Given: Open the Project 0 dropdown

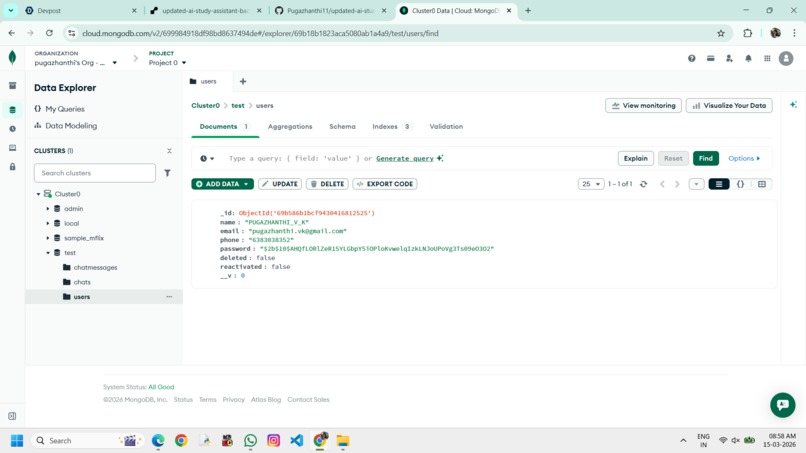Looking at the screenshot, I should [167, 63].
